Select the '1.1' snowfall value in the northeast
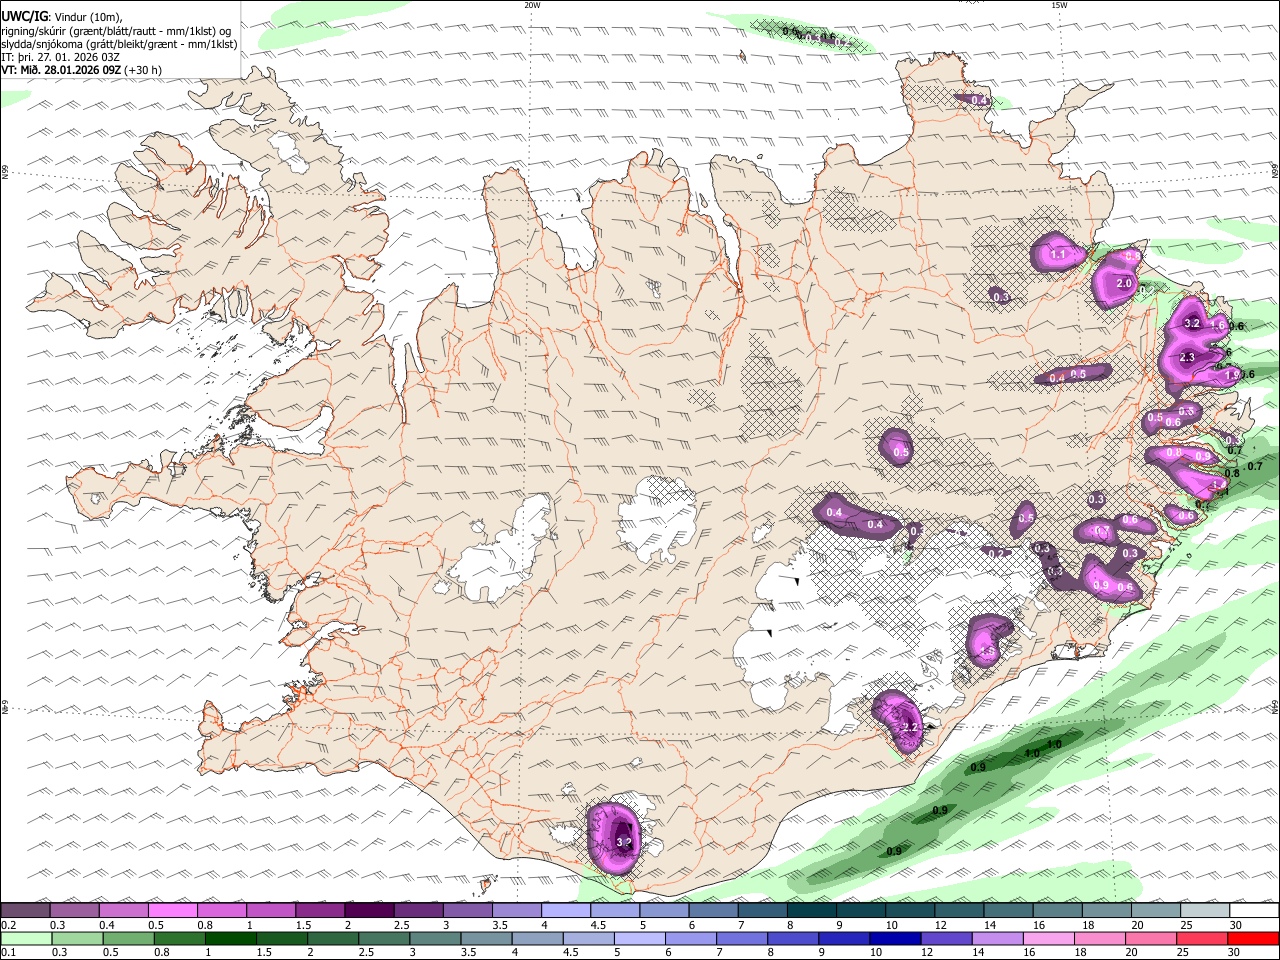 tap(1057, 255)
